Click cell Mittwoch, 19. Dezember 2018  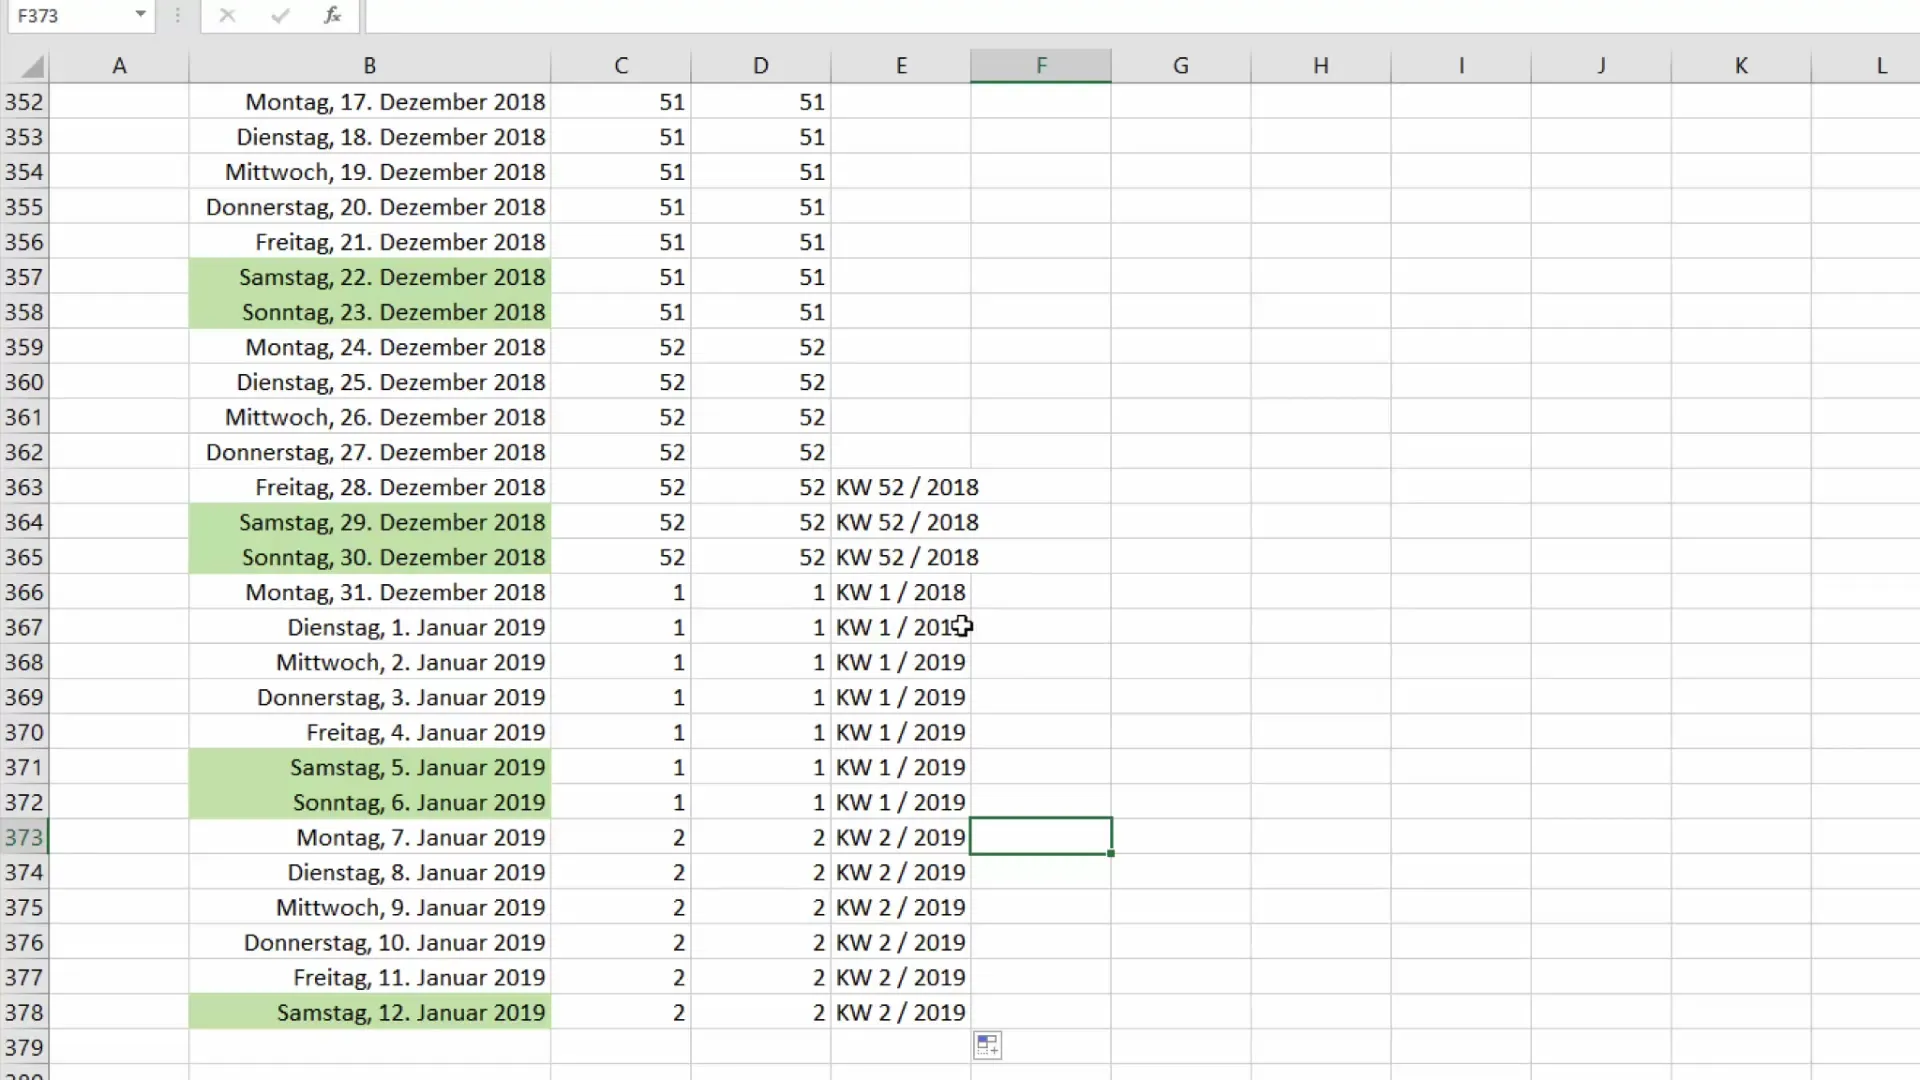coord(370,172)
